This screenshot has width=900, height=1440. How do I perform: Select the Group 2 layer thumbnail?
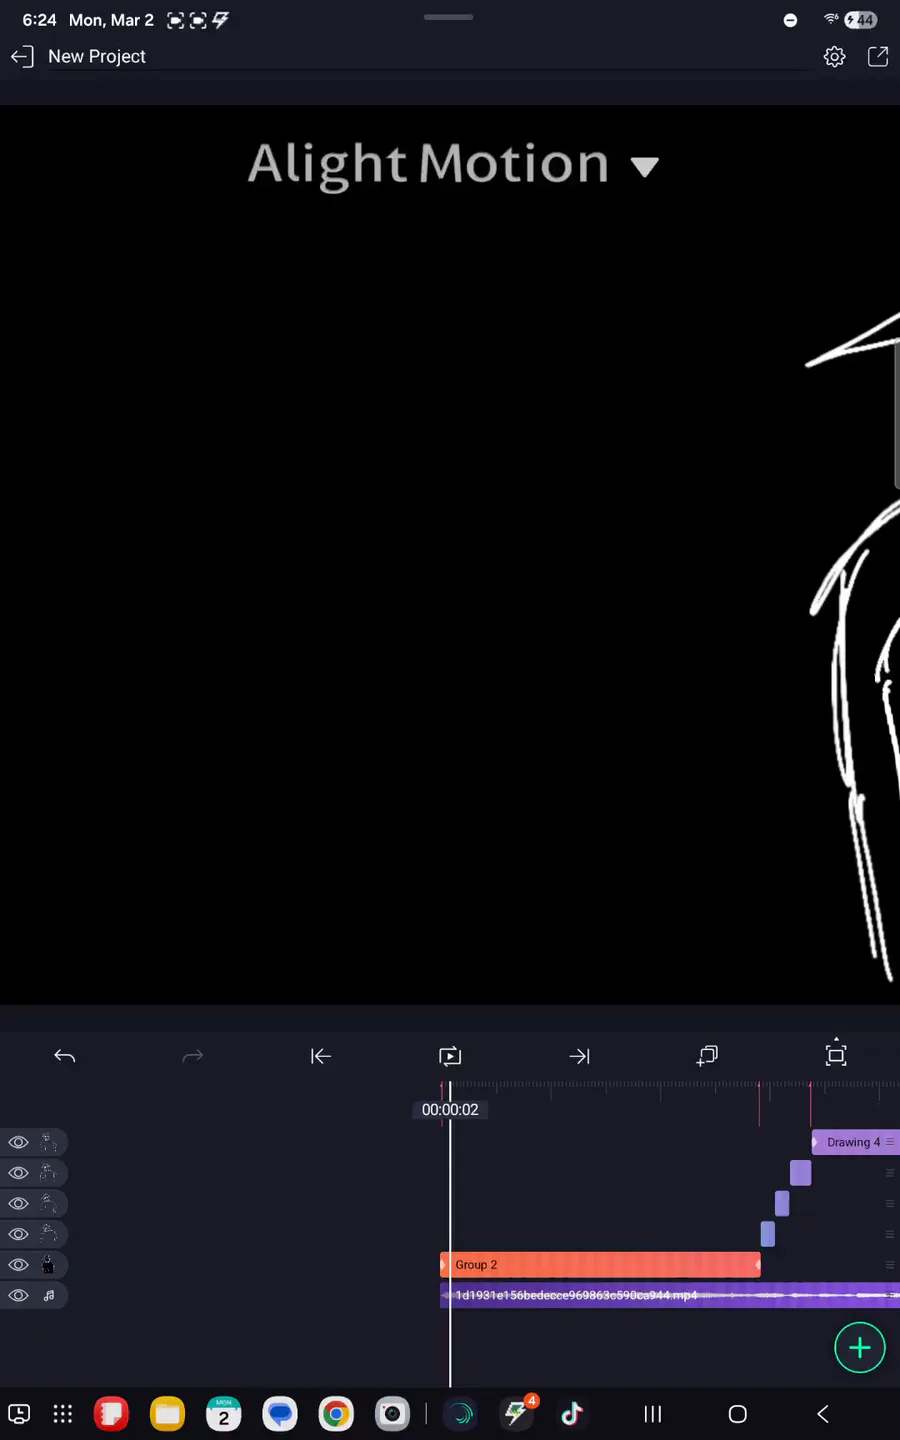coord(48,1265)
